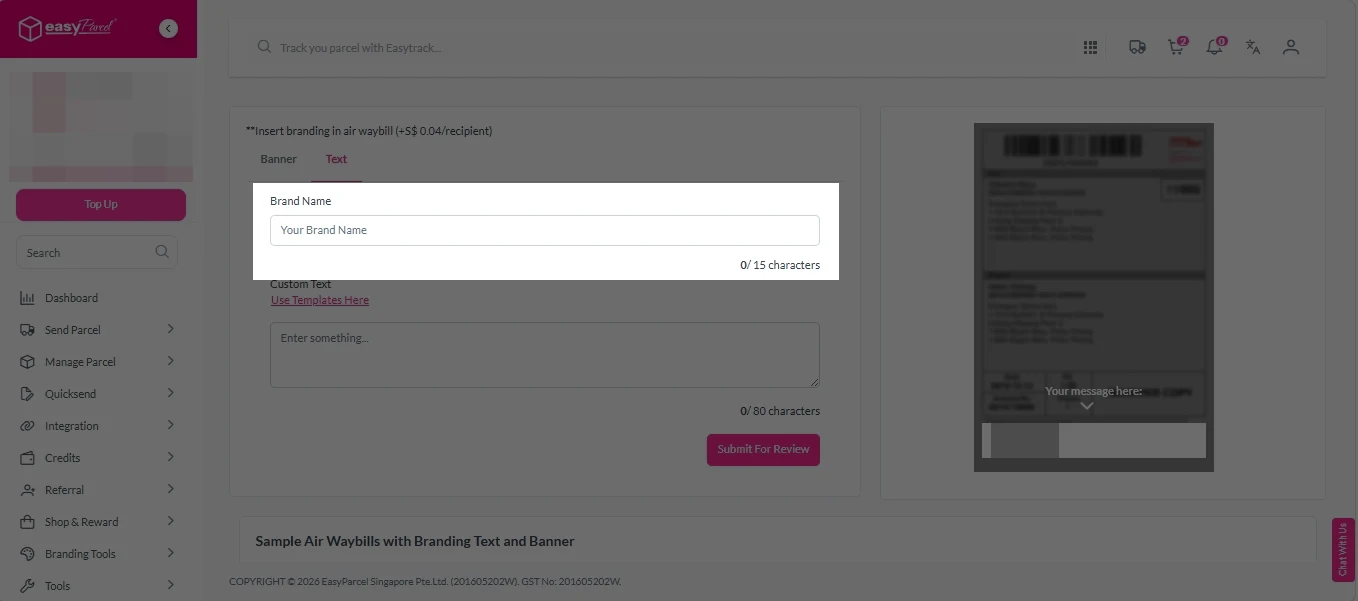Screen dimensions: 1358x601
Task: Open the shopping cart with 2 items
Action: (1175, 46)
